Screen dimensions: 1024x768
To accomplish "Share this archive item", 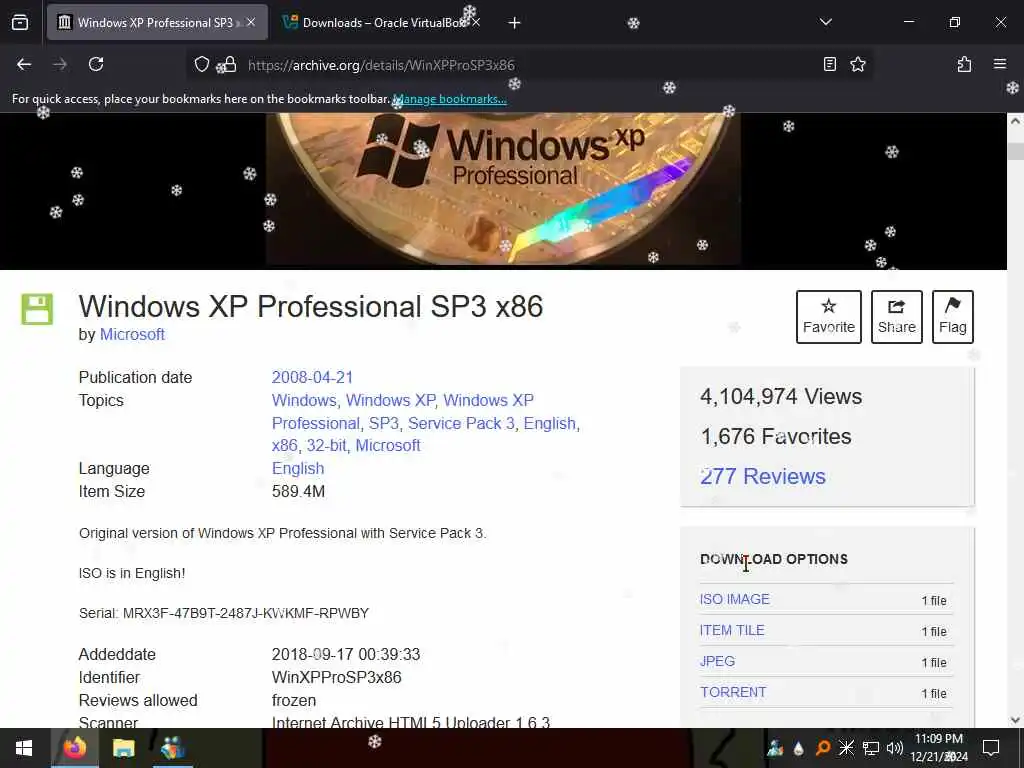I will [897, 317].
